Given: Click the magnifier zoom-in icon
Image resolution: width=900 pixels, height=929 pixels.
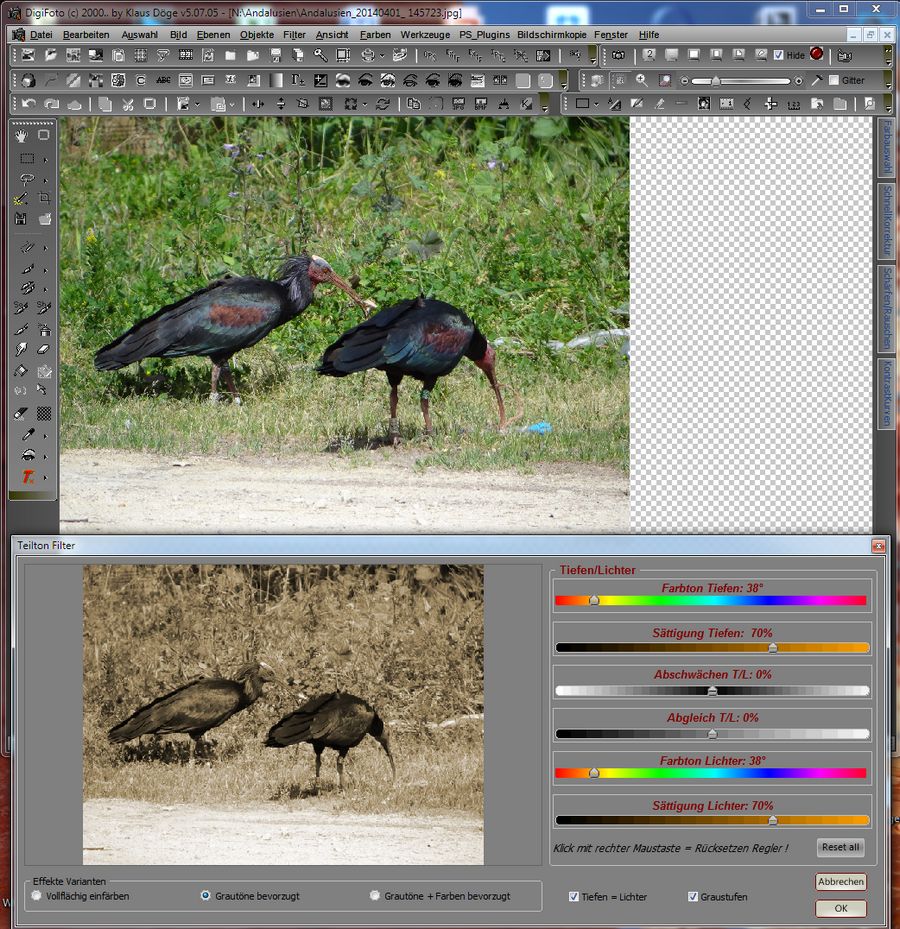Looking at the screenshot, I should pos(641,80).
